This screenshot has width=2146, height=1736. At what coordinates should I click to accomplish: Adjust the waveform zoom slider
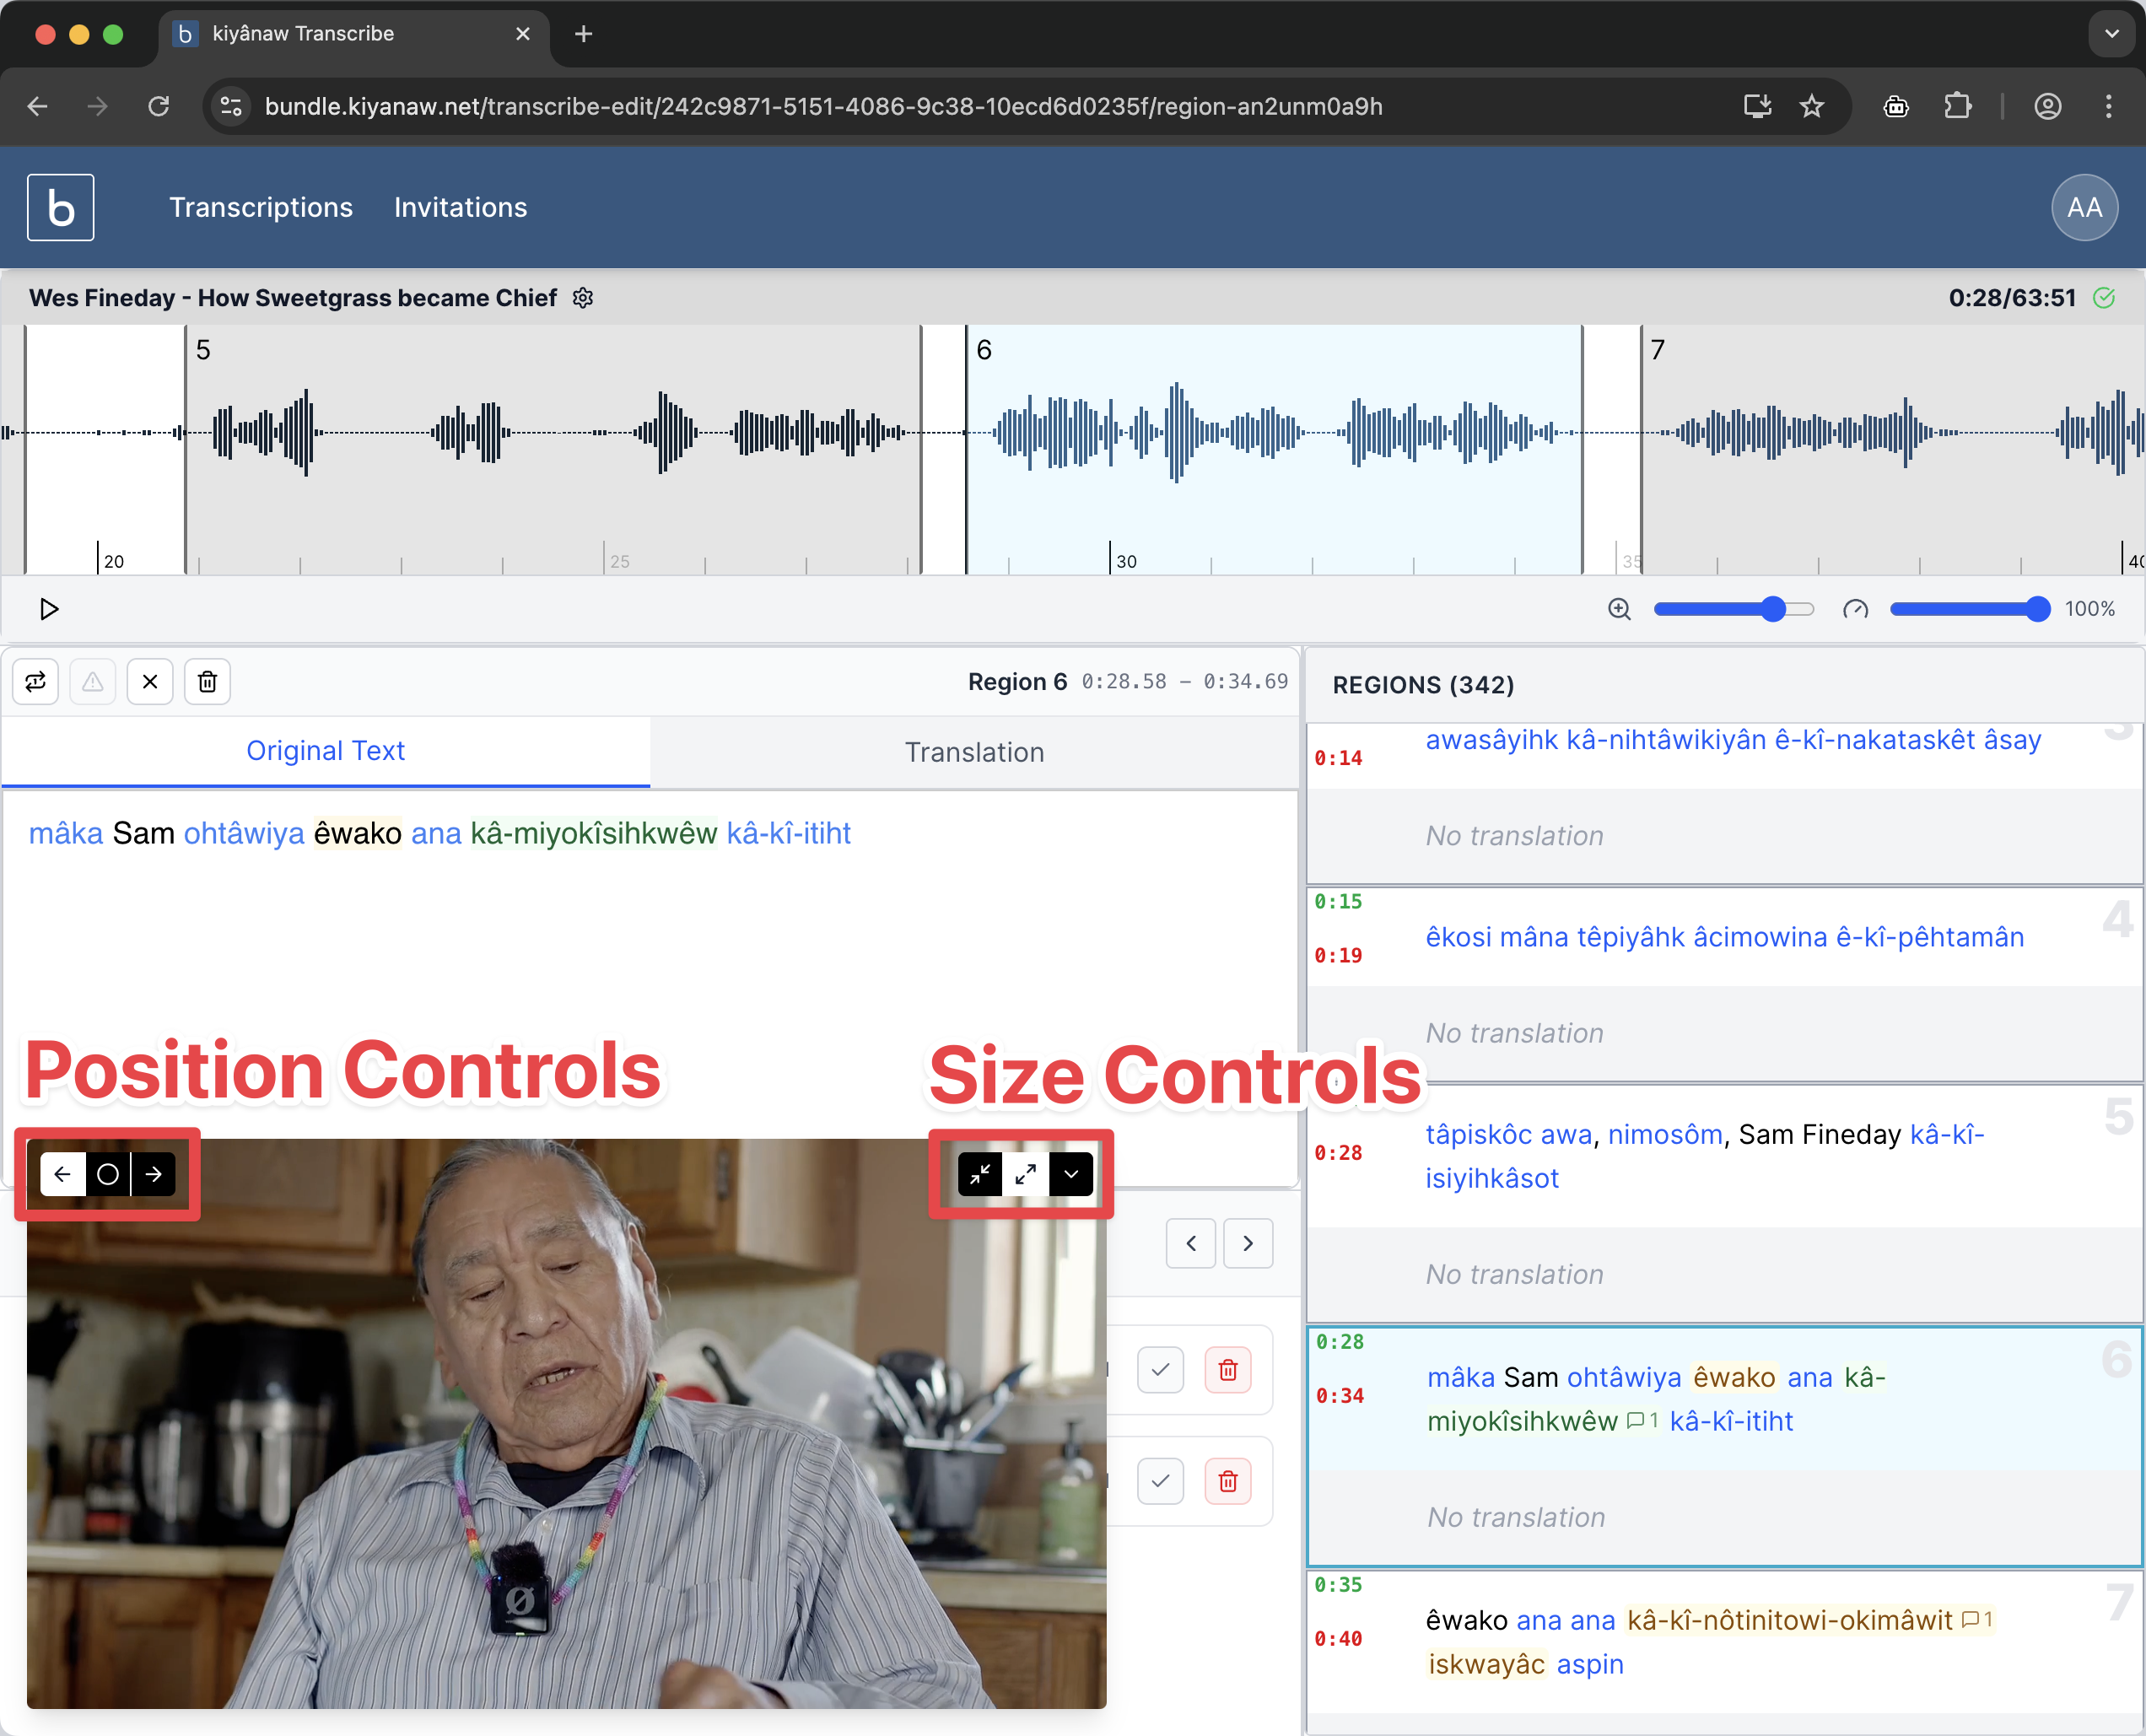coord(1772,609)
